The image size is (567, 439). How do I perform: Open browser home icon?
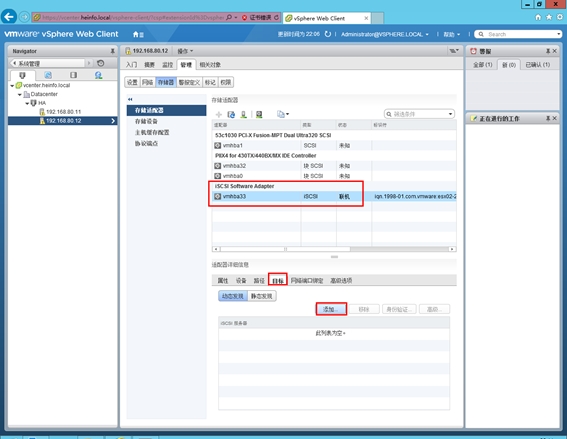click(538, 17)
